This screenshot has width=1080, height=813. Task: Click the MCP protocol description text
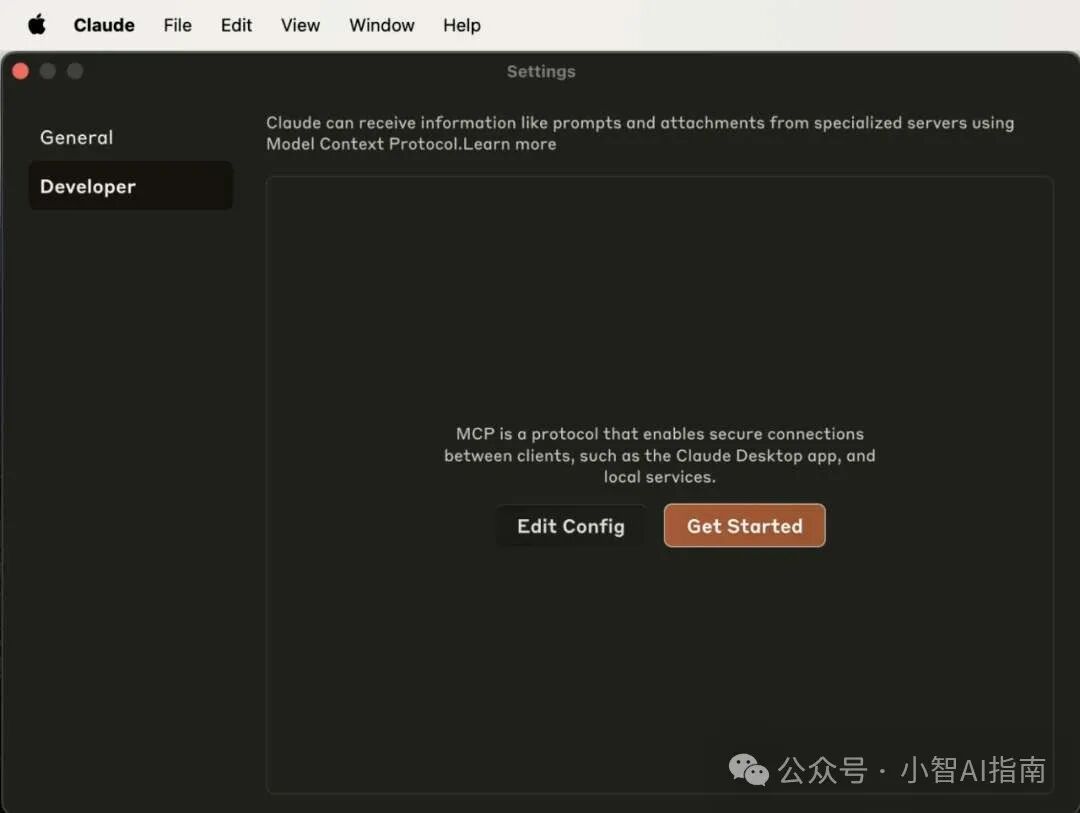tap(660, 455)
